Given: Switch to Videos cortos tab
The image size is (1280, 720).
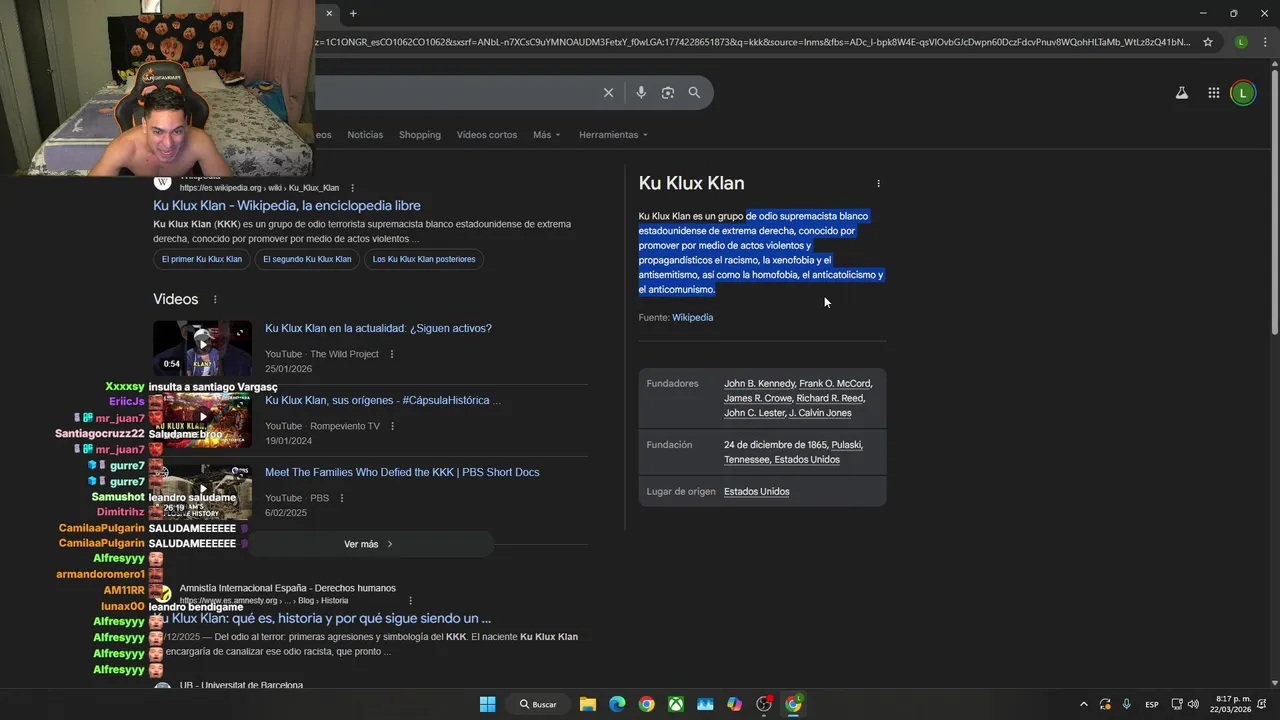Looking at the screenshot, I should [487, 135].
